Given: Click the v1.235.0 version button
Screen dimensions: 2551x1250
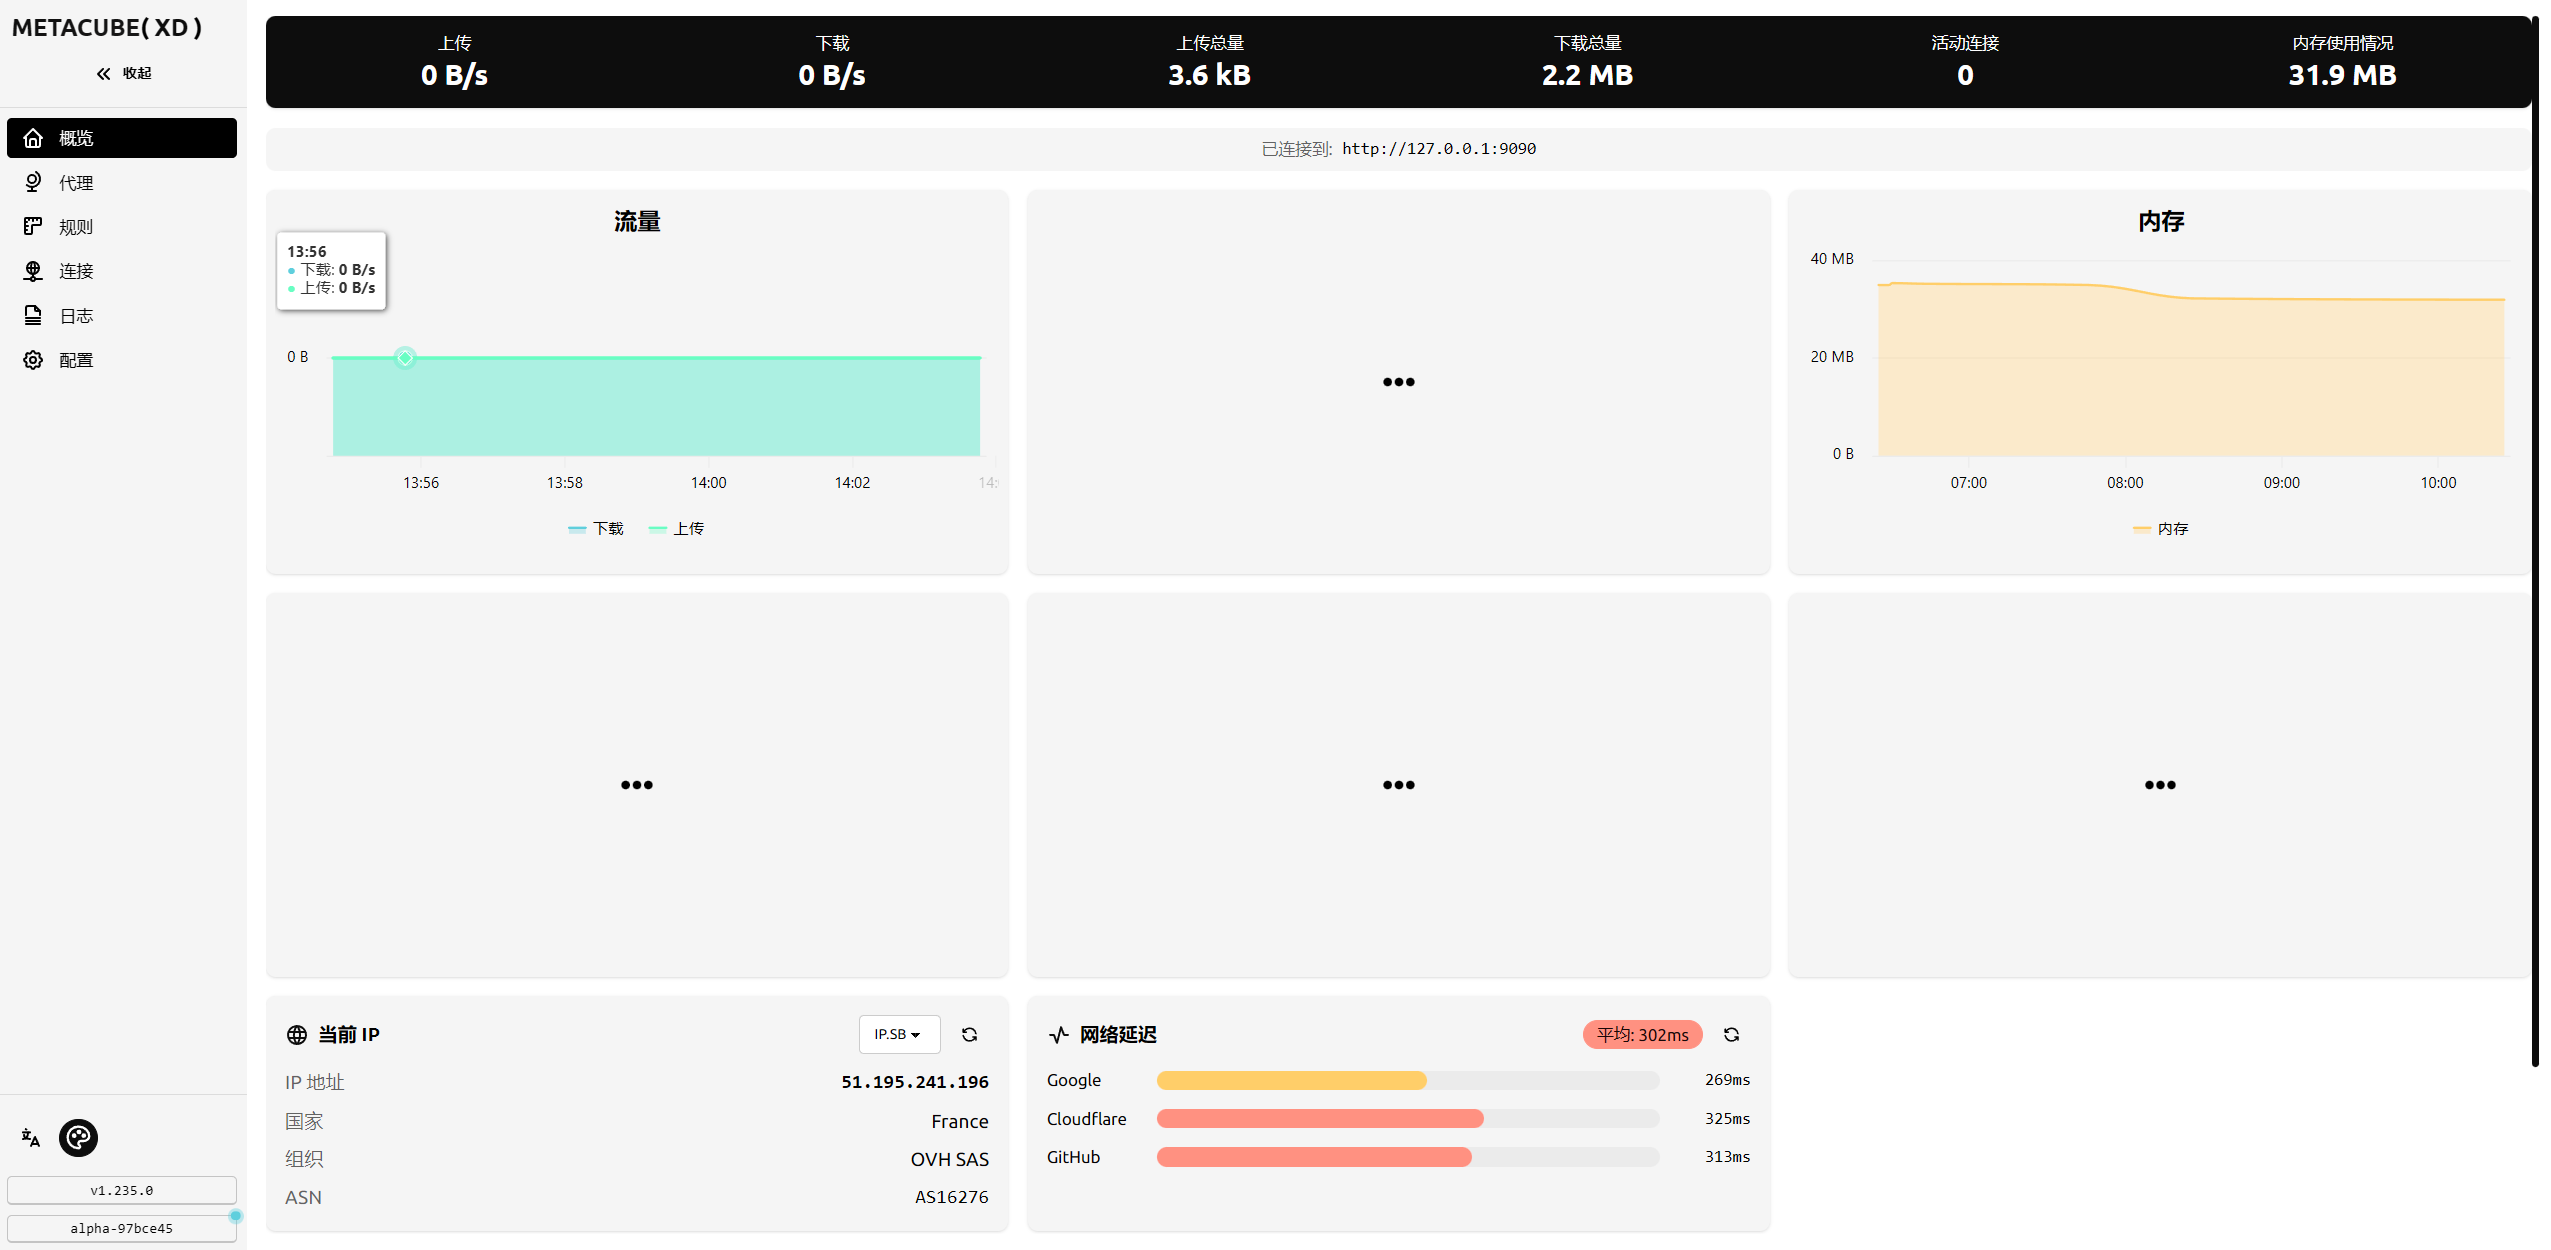Looking at the screenshot, I should point(122,1190).
